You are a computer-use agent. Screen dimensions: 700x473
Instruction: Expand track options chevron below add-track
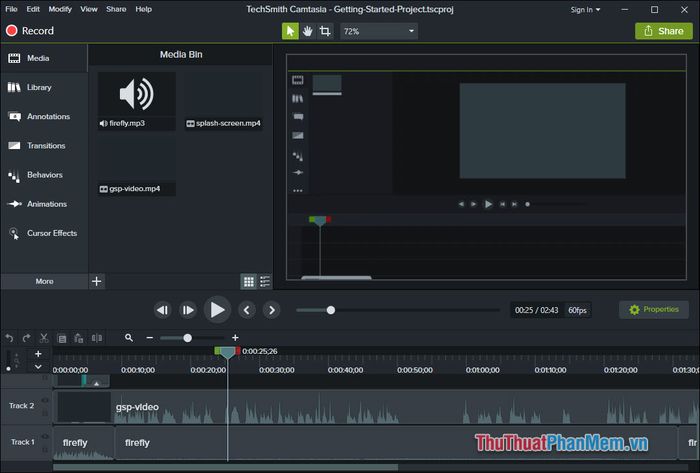pos(38,367)
